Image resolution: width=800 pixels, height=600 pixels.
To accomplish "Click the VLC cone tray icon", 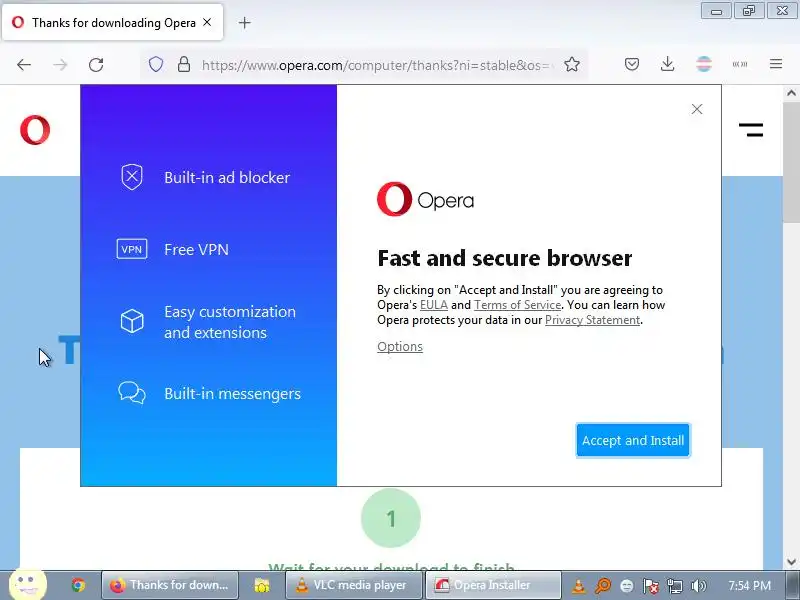I will [579, 586].
